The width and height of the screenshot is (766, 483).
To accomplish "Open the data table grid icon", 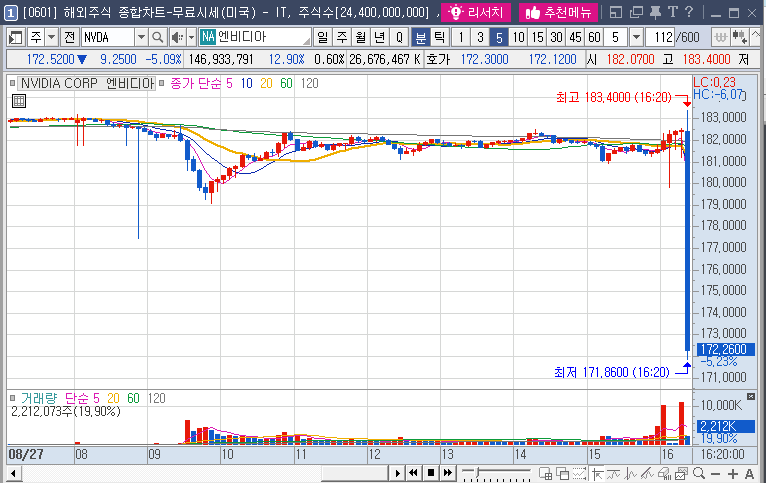I will [19, 101].
